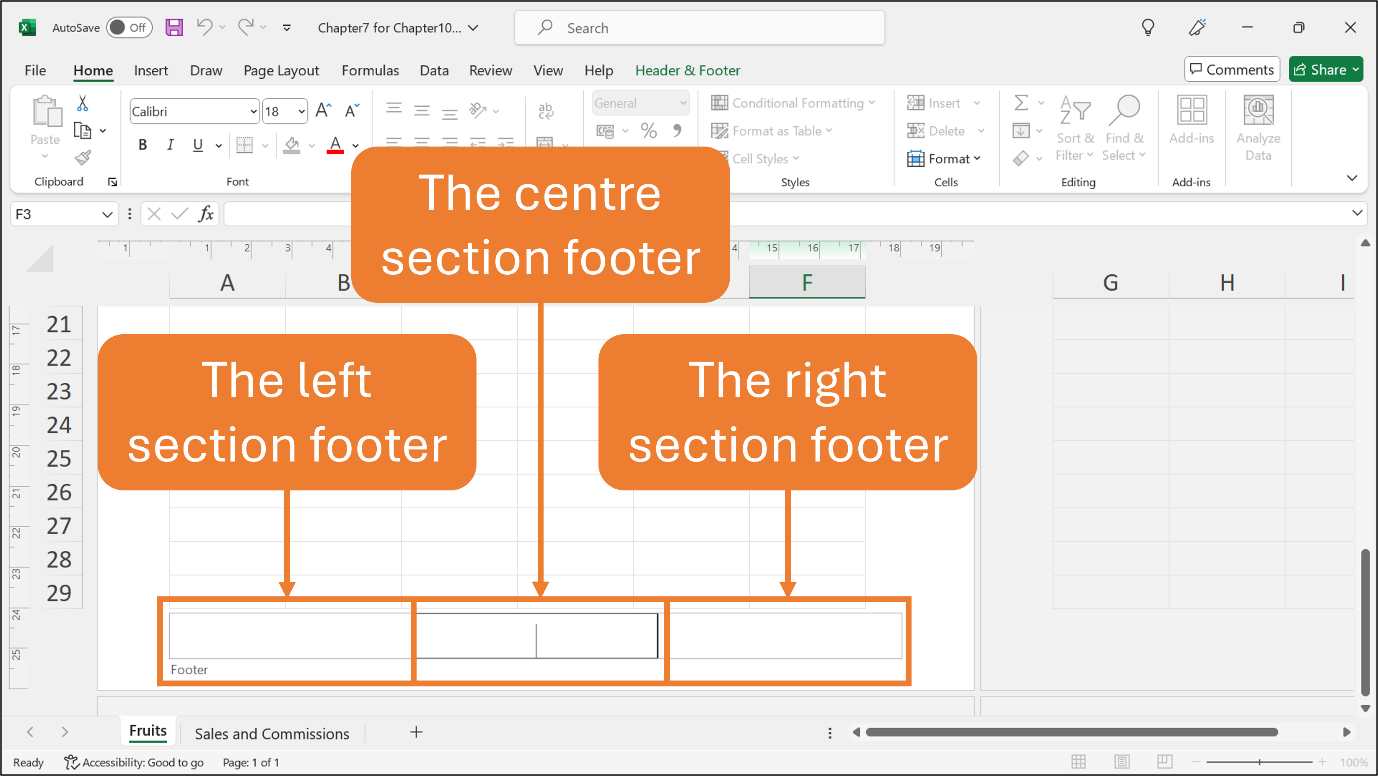Screen dimensions: 1378x776
Task: Click Accessibility: Good to go in status bar
Action: pos(134,762)
